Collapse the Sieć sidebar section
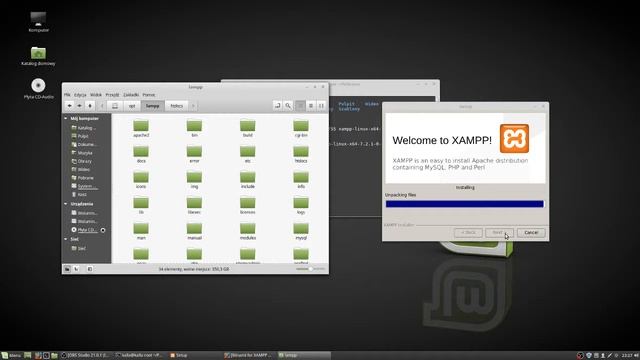The width and height of the screenshot is (640, 360). click(x=66, y=239)
